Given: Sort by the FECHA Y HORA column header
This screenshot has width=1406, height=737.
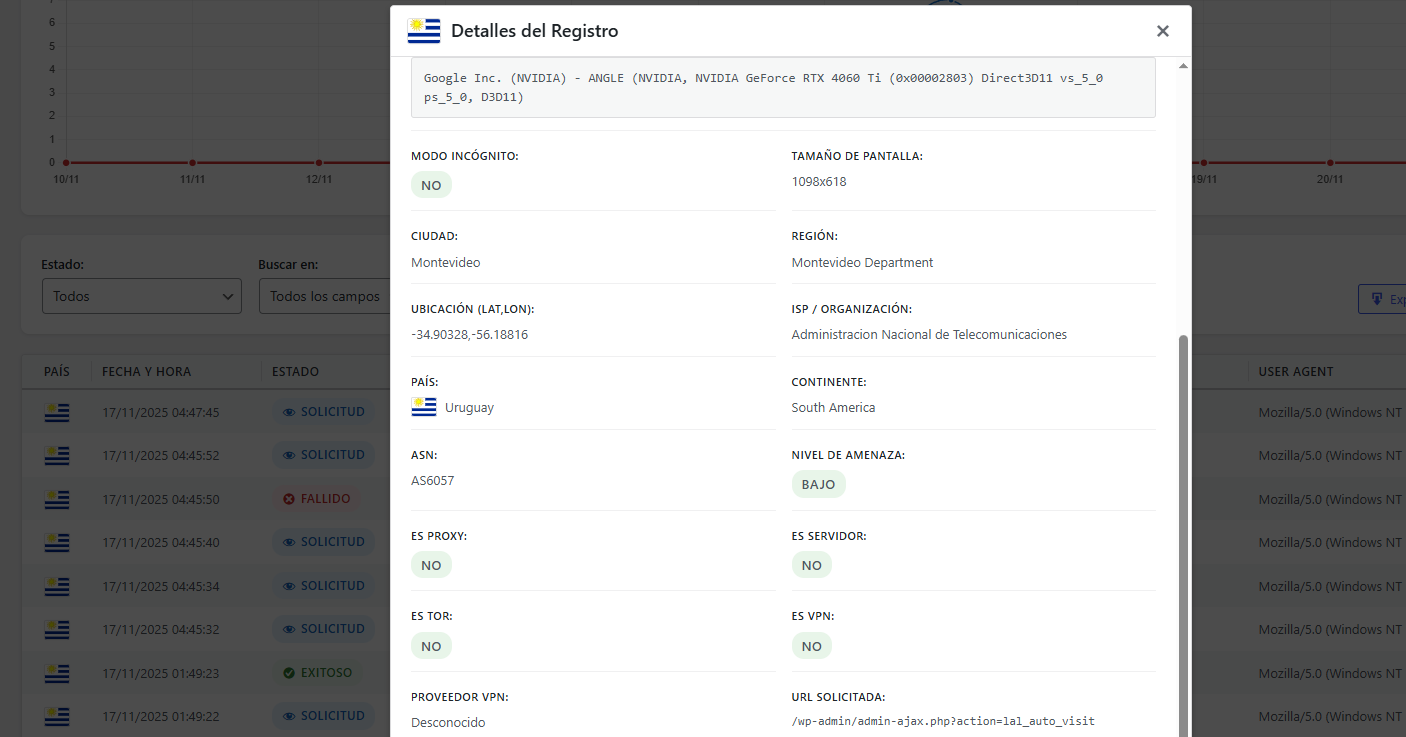Looking at the screenshot, I should point(146,371).
